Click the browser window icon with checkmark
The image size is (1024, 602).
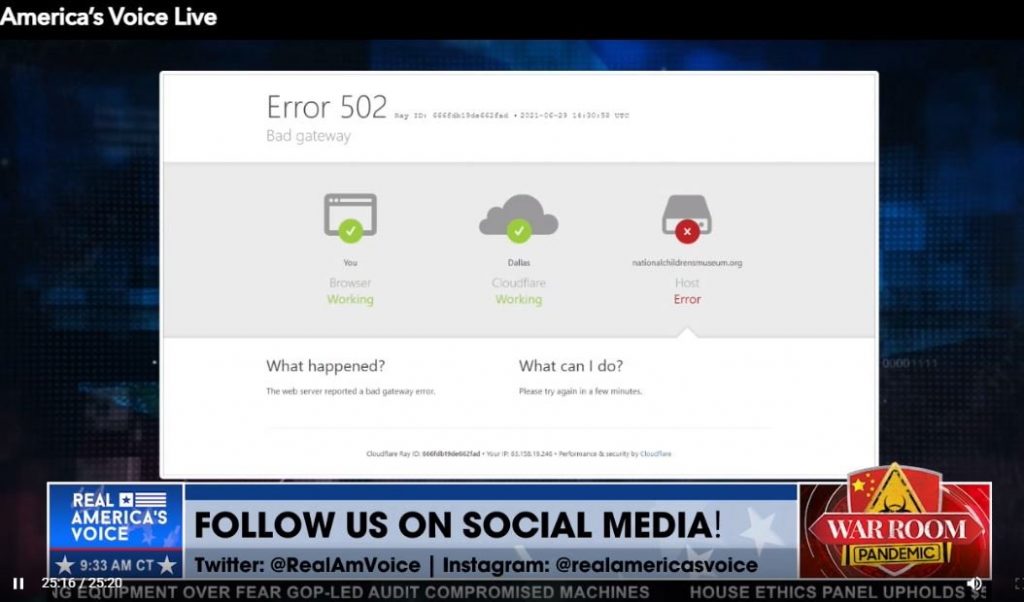coord(350,217)
